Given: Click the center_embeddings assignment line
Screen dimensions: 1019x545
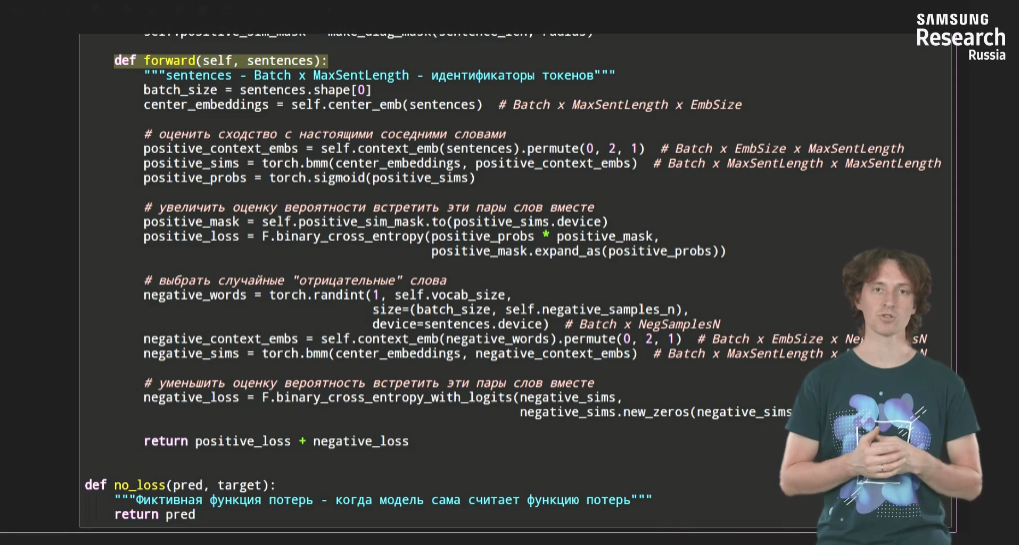Looking at the screenshot, I should (312, 105).
